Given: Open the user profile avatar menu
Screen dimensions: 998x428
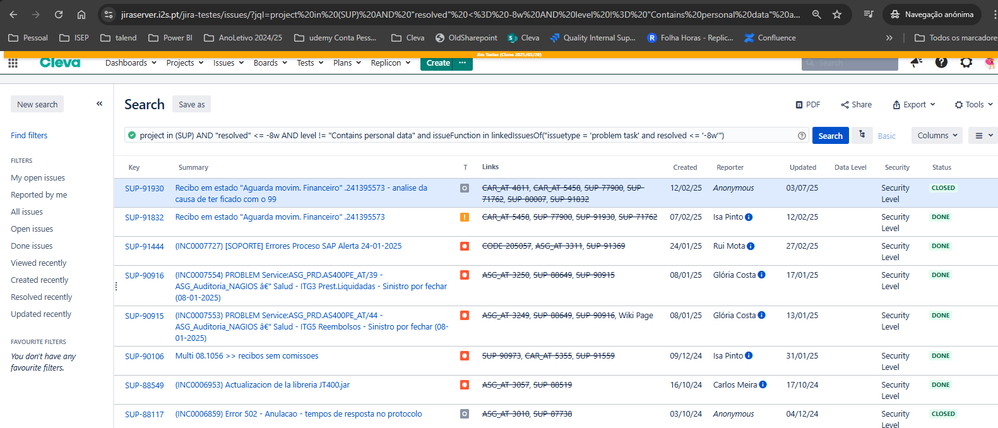Looking at the screenshot, I should 990,62.
